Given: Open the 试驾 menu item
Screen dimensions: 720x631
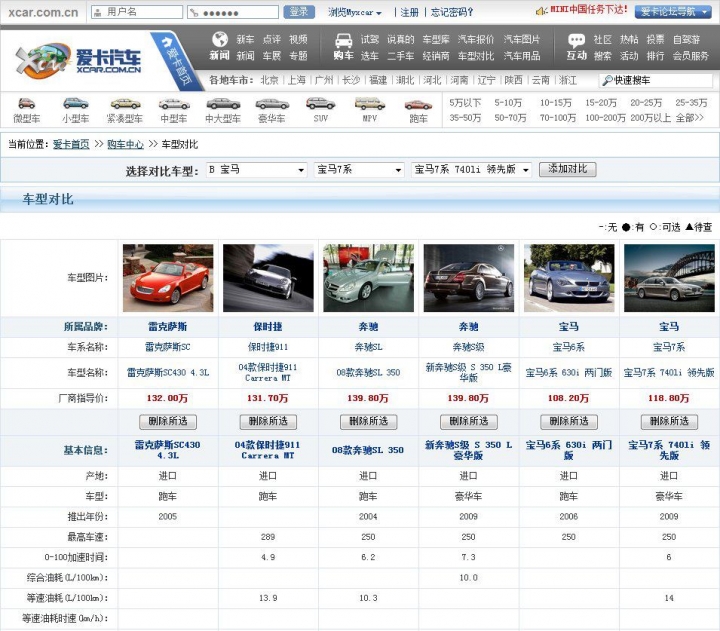Looking at the screenshot, I should click(x=370, y=39).
